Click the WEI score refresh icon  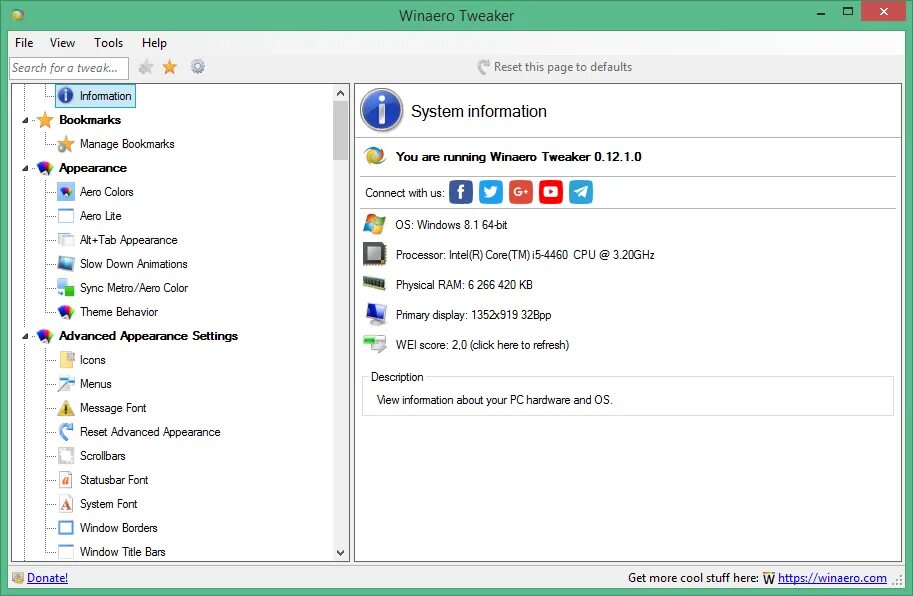[x=374, y=344]
